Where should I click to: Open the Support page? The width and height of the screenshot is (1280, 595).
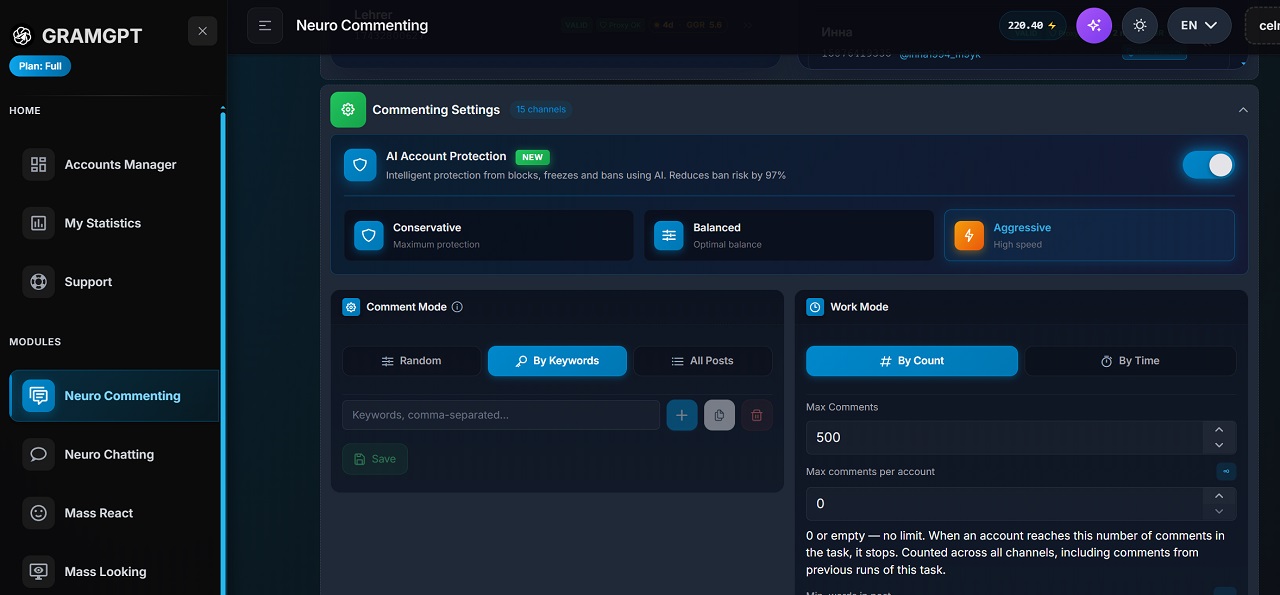[115, 282]
